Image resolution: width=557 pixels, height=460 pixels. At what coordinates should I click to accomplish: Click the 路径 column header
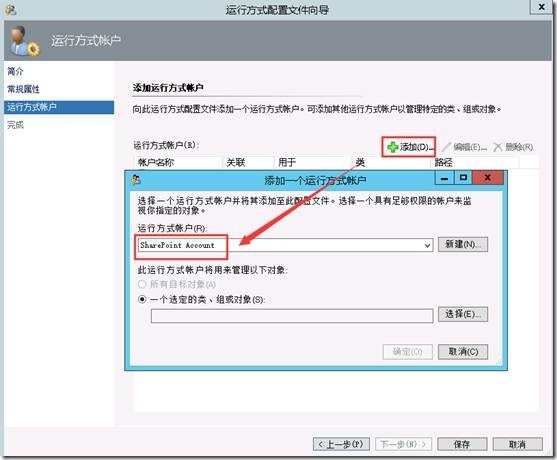pyautogui.click(x=475, y=163)
